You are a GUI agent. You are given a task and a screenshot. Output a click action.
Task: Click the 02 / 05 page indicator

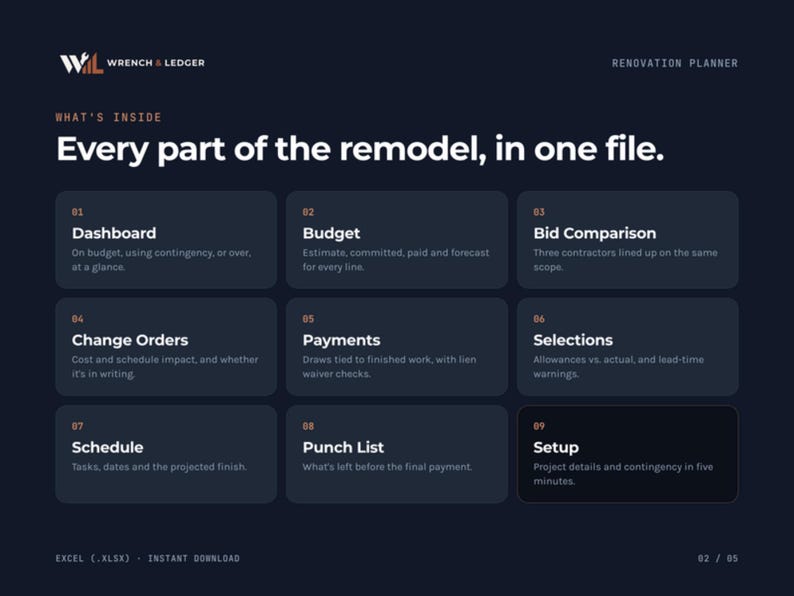pos(718,559)
